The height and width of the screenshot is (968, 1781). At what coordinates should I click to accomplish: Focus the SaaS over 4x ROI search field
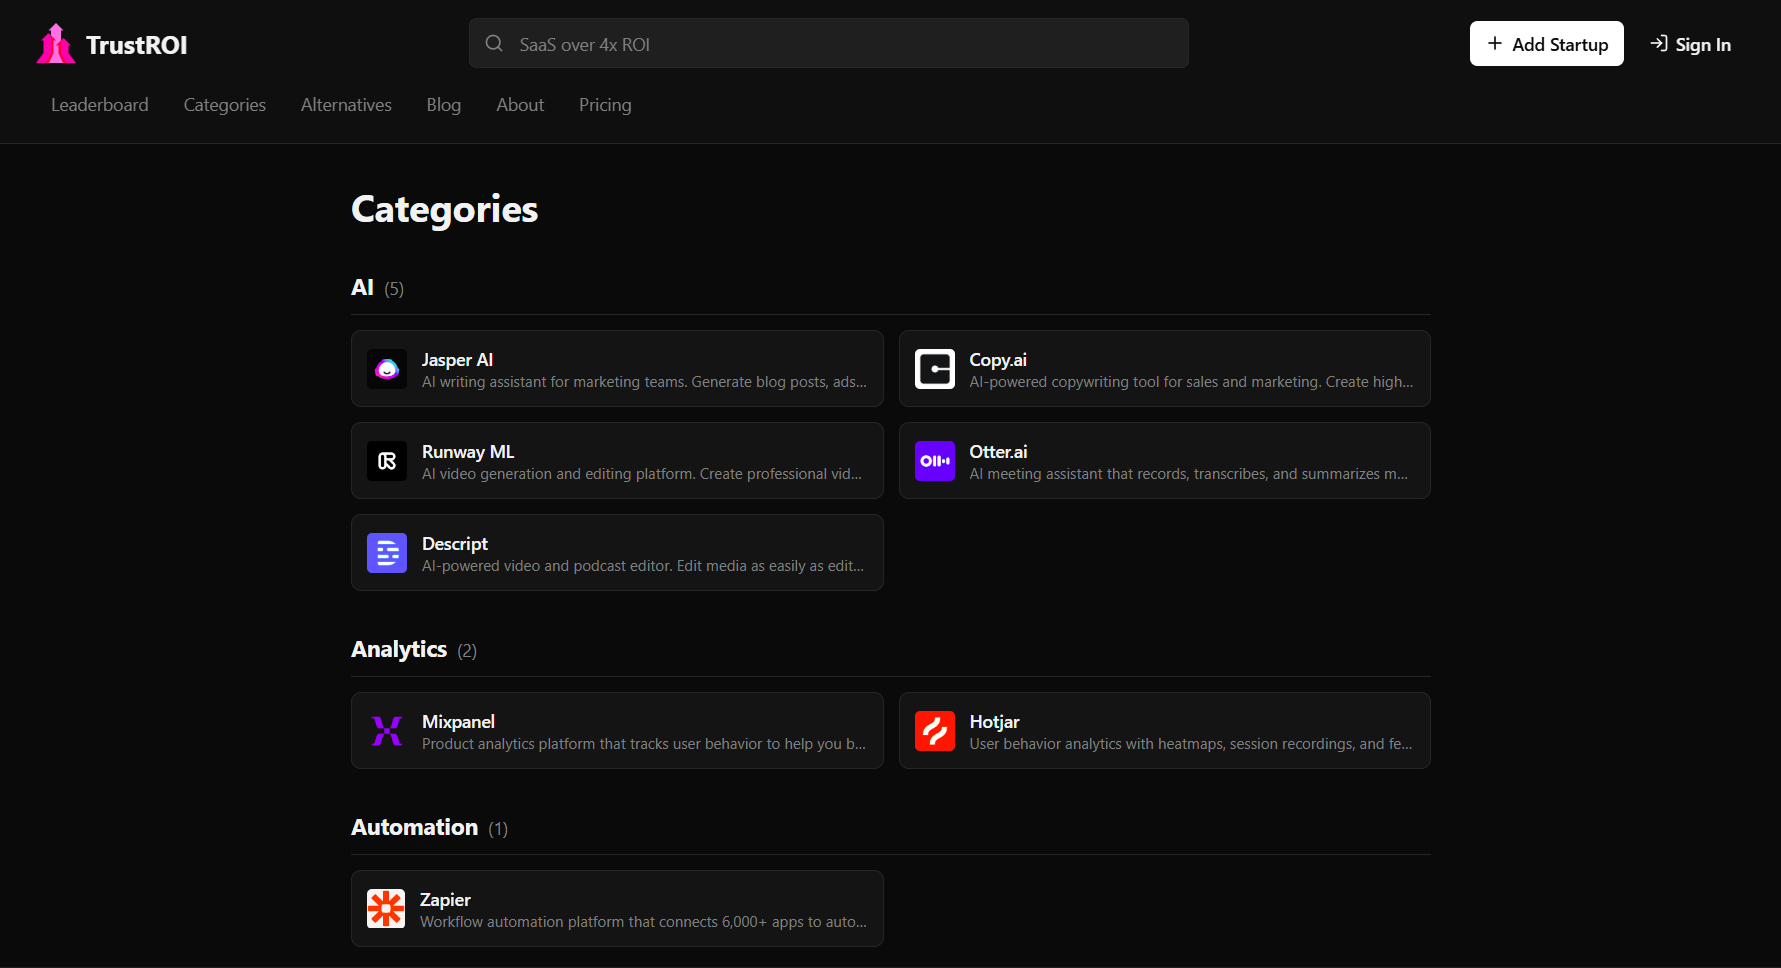[829, 43]
